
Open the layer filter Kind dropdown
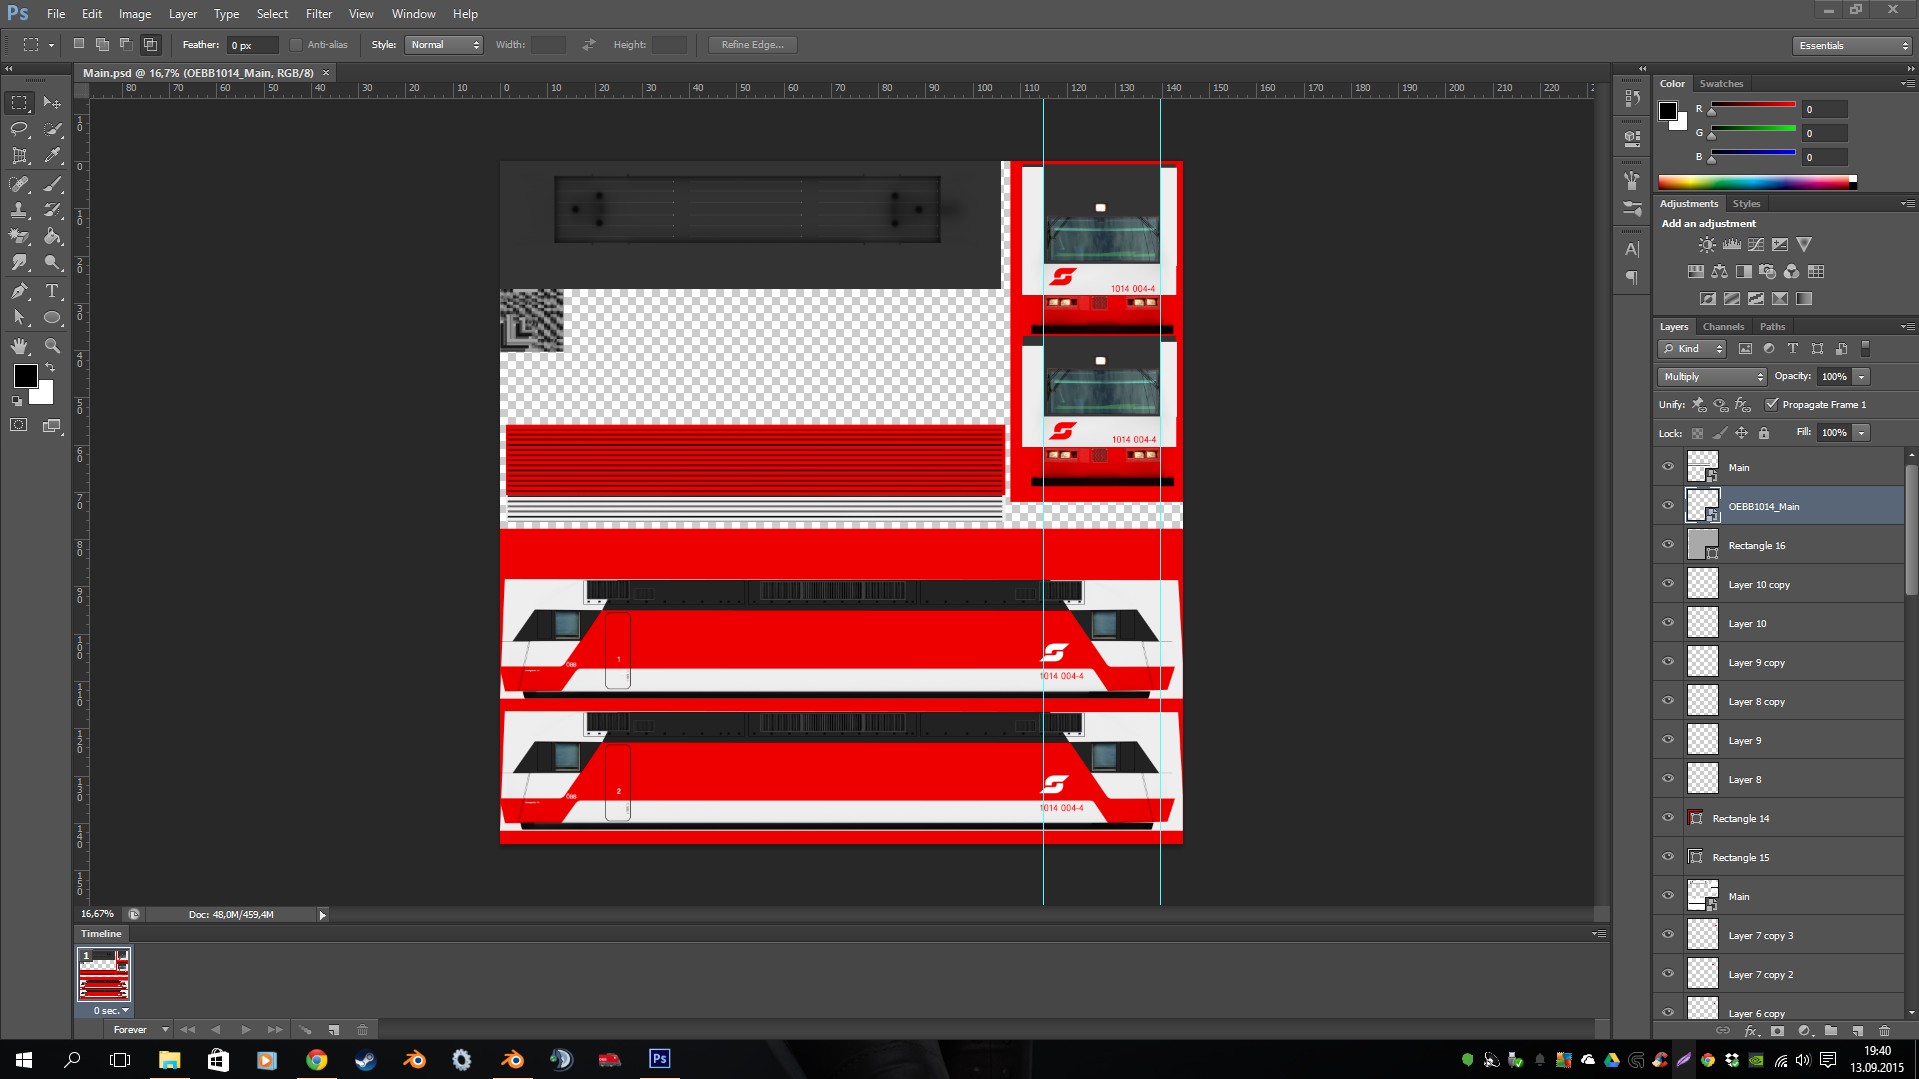tap(1693, 349)
